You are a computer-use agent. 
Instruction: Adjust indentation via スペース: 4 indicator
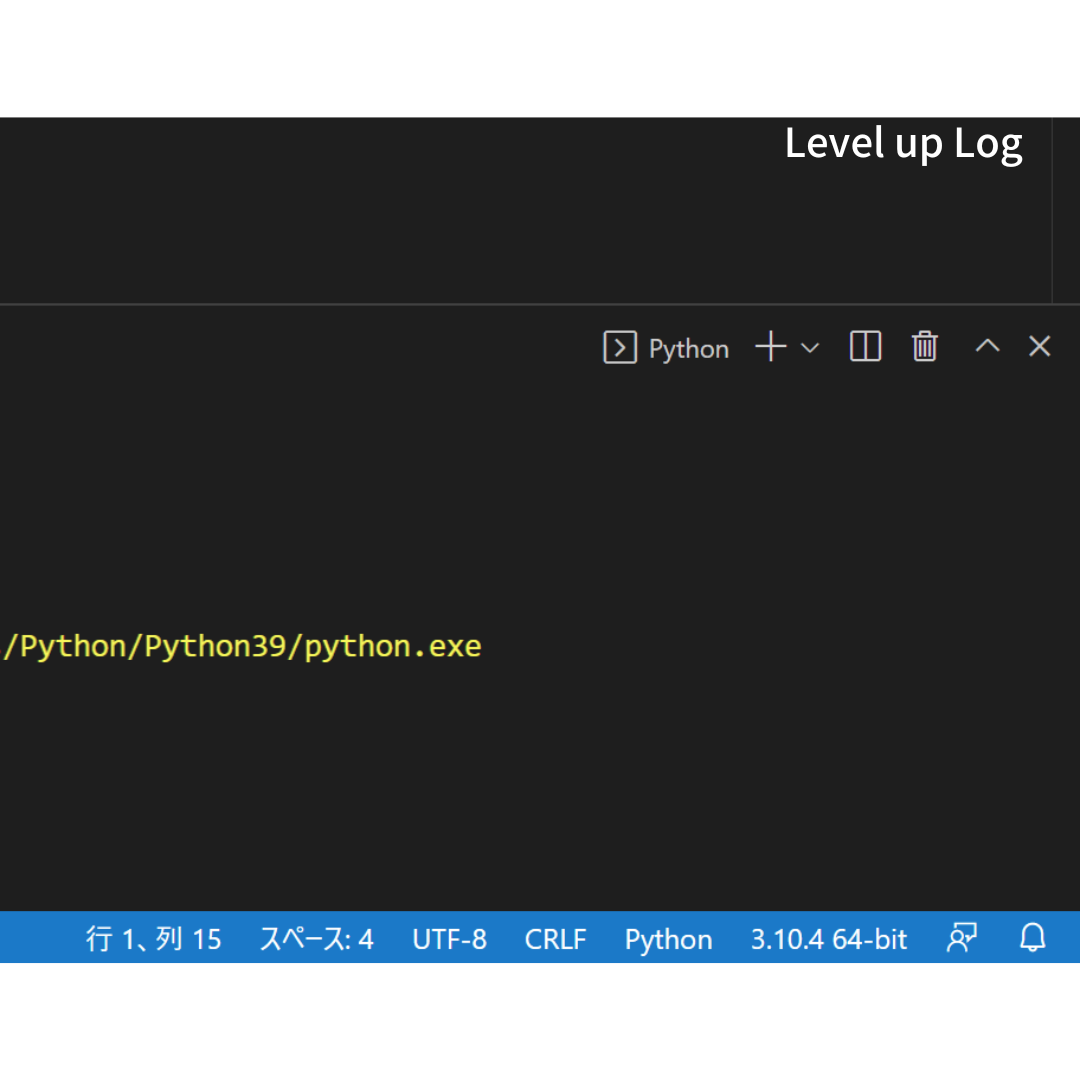[316, 938]
